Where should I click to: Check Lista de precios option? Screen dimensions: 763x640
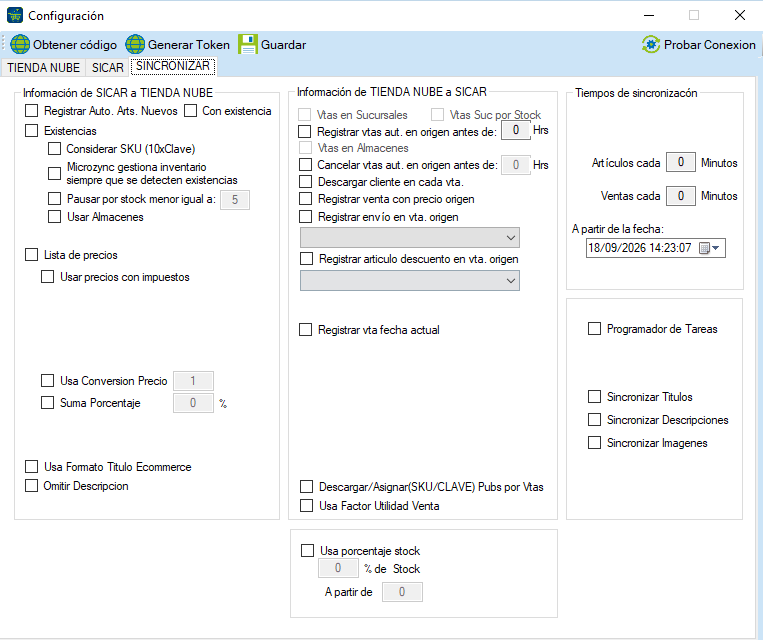pyautogui.click(x=32, y=255)
